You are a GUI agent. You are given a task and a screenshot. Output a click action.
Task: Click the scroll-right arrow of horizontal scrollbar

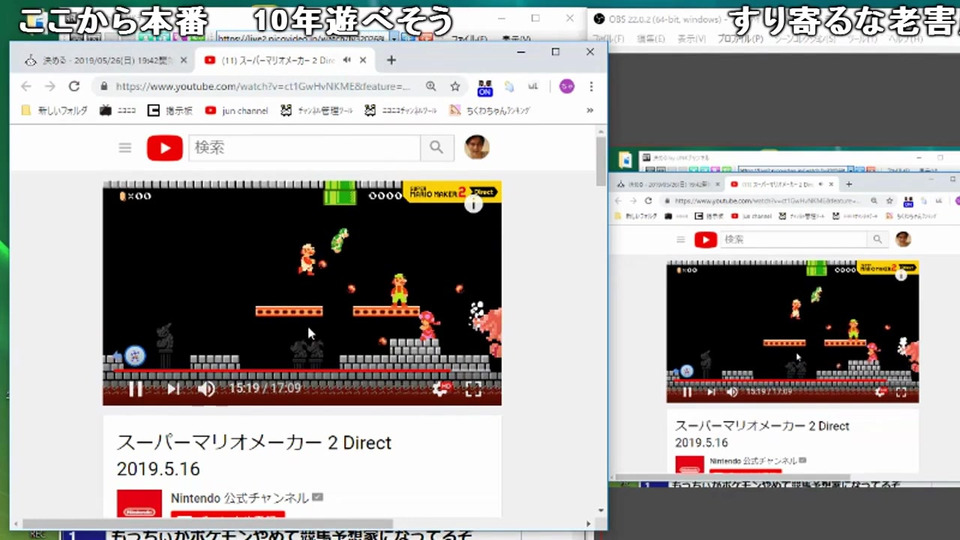pyautogui.click(x=588, y=523)
